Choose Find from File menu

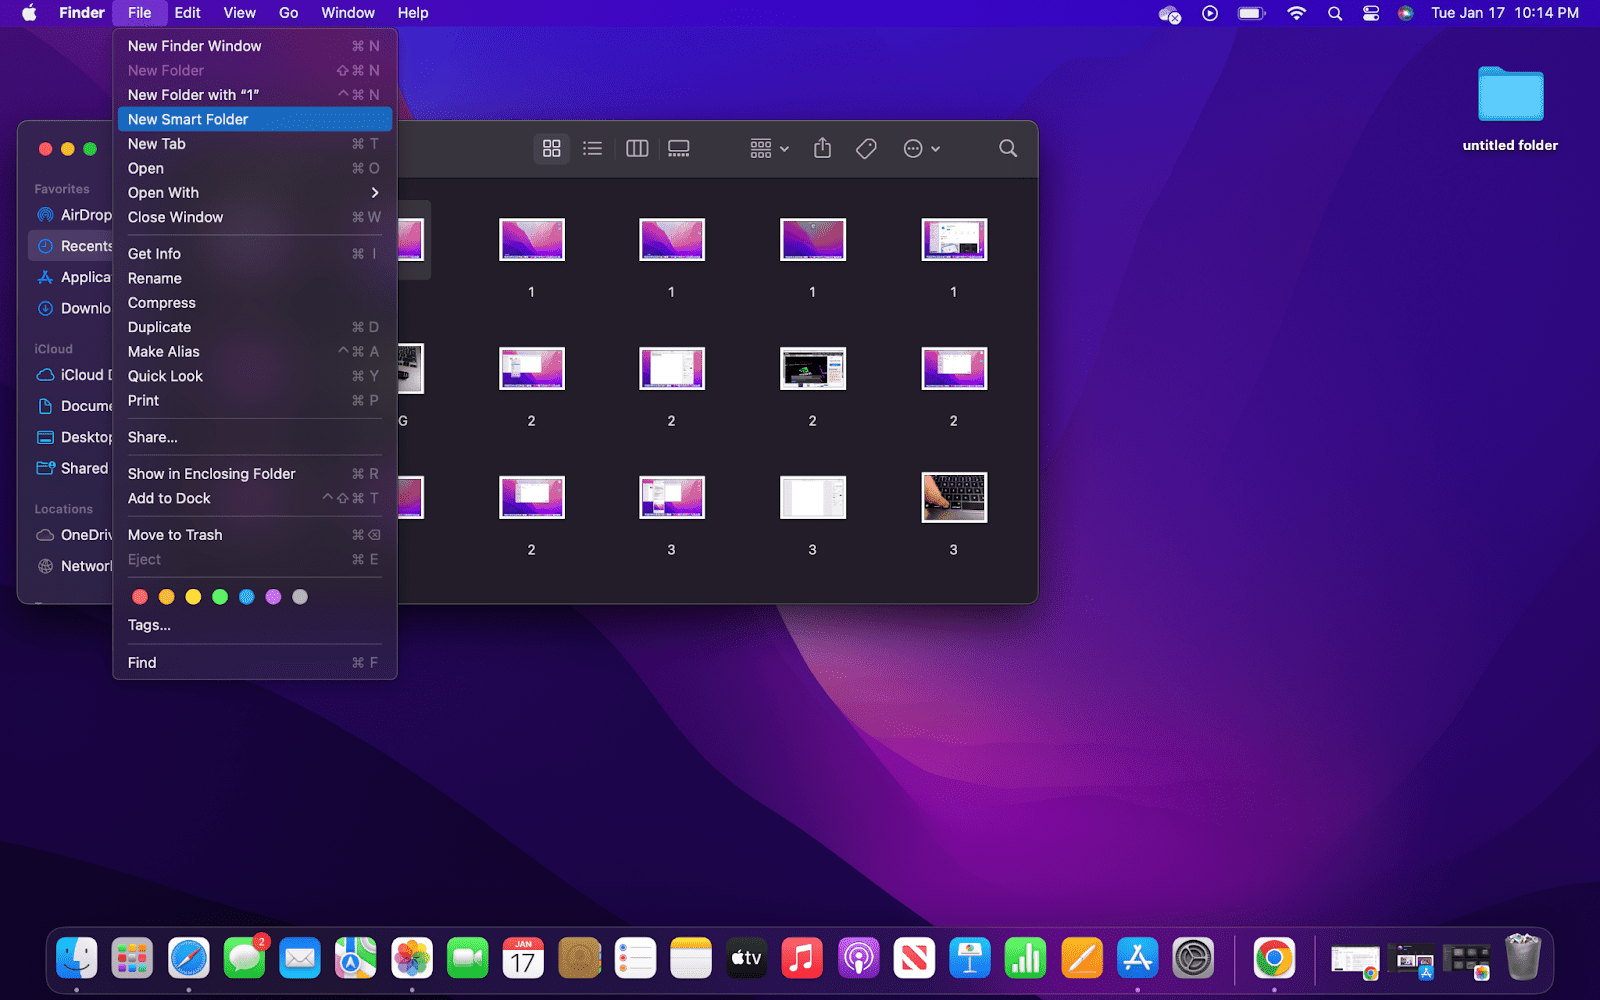(254, 663)
